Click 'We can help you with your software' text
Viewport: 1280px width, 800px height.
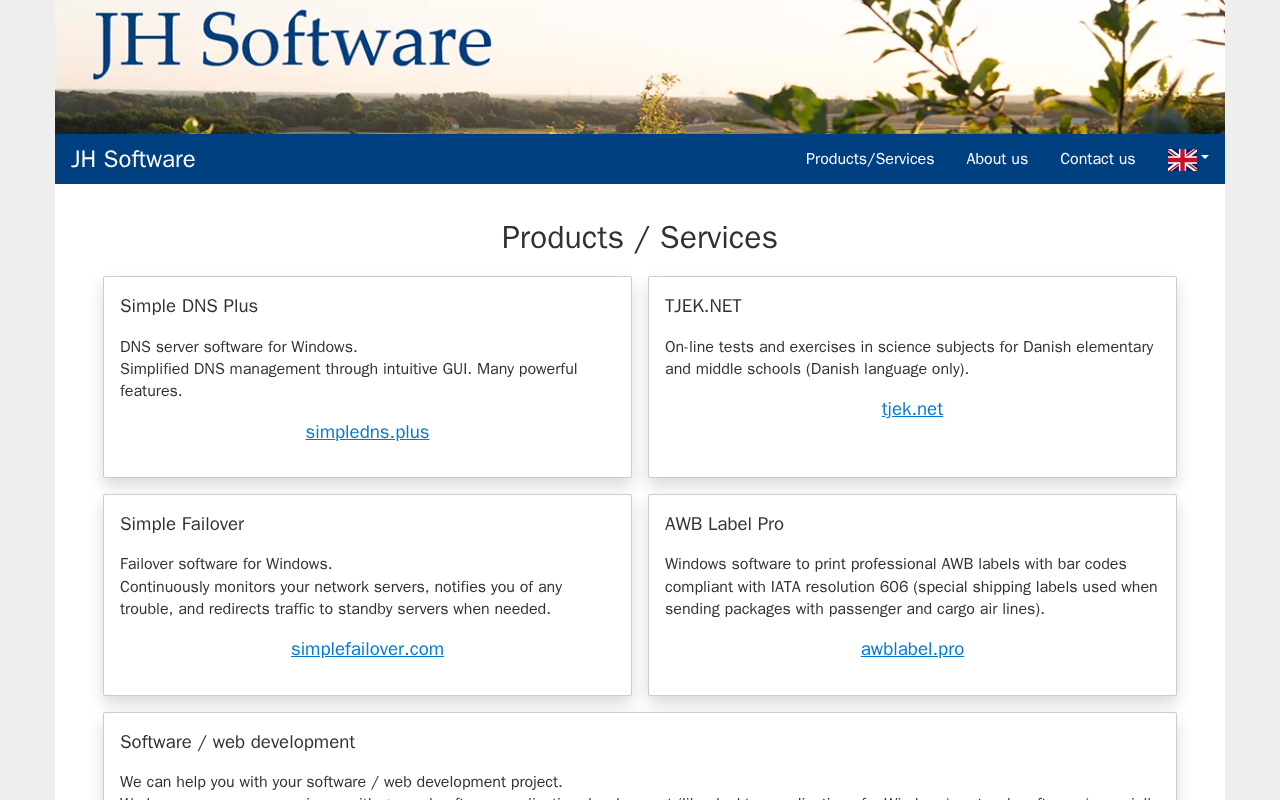pyautogui.click(x=341, y=782)
